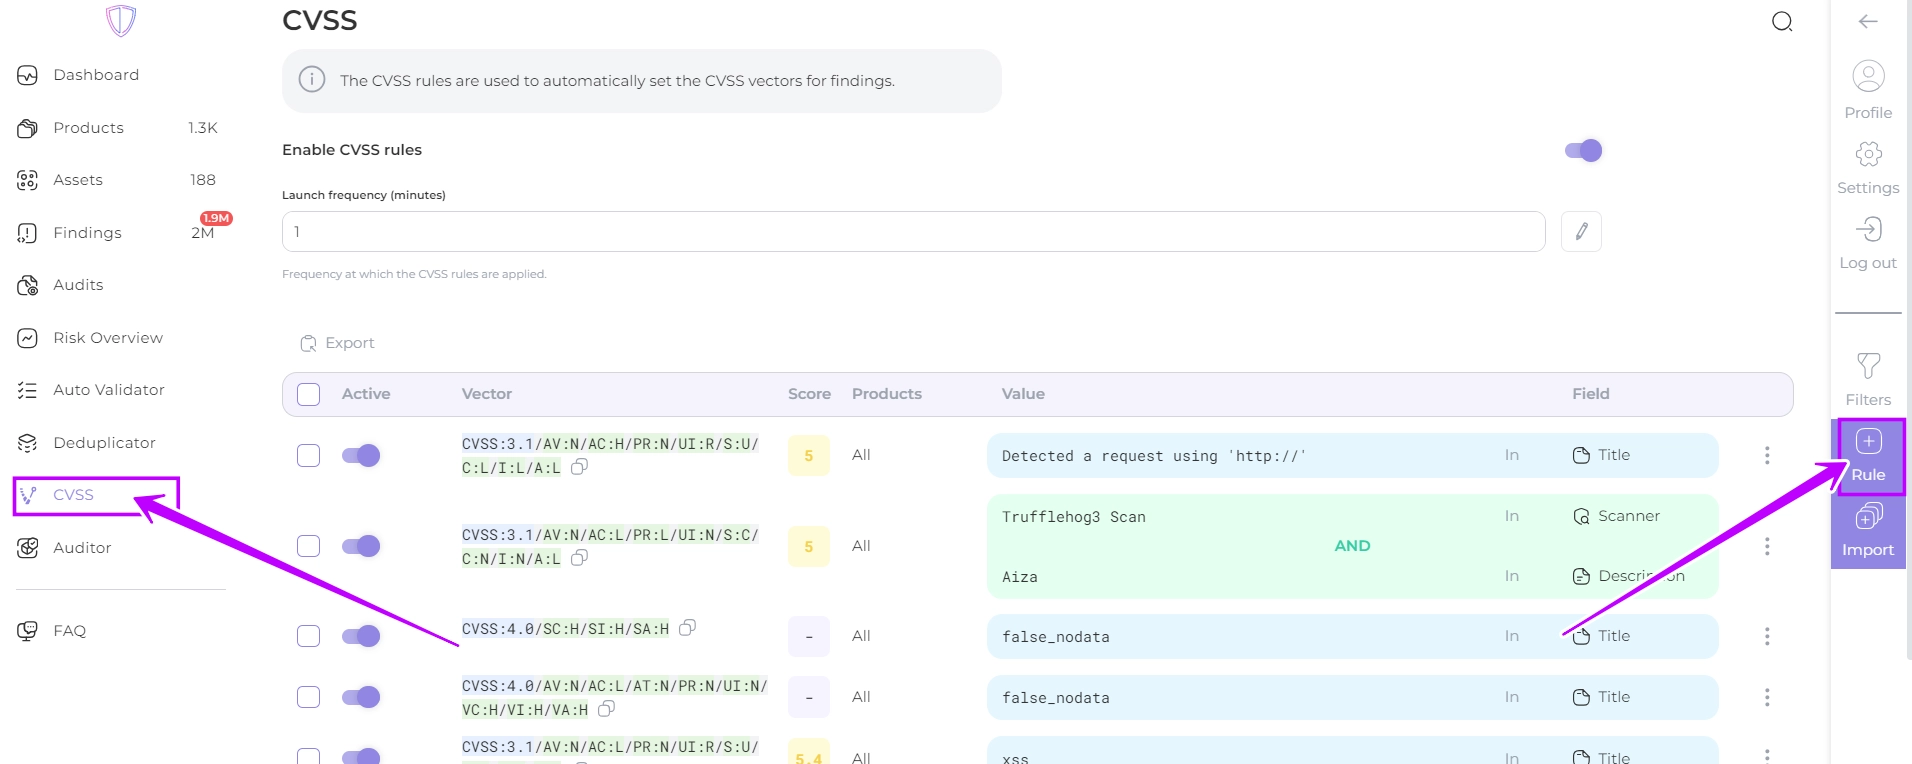
Task: Add a new Rule
Action: pos(1867,455)
